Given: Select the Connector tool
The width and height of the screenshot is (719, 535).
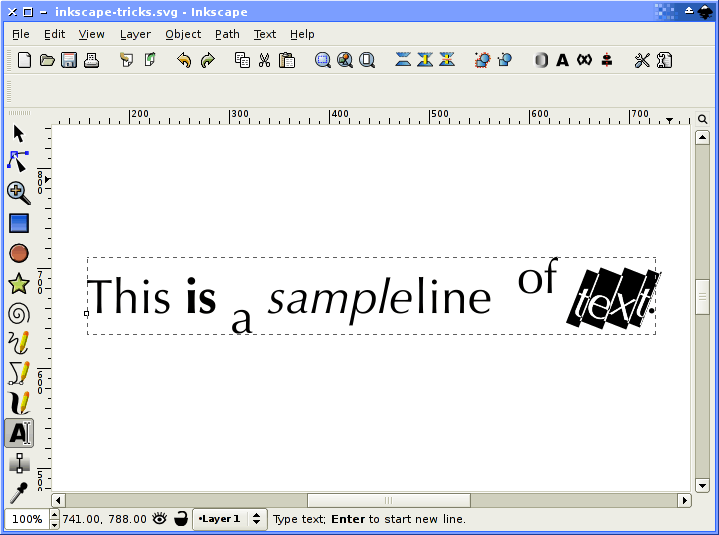Looking at the screenshot, I should pyautogui.click(x=19, y=463).
